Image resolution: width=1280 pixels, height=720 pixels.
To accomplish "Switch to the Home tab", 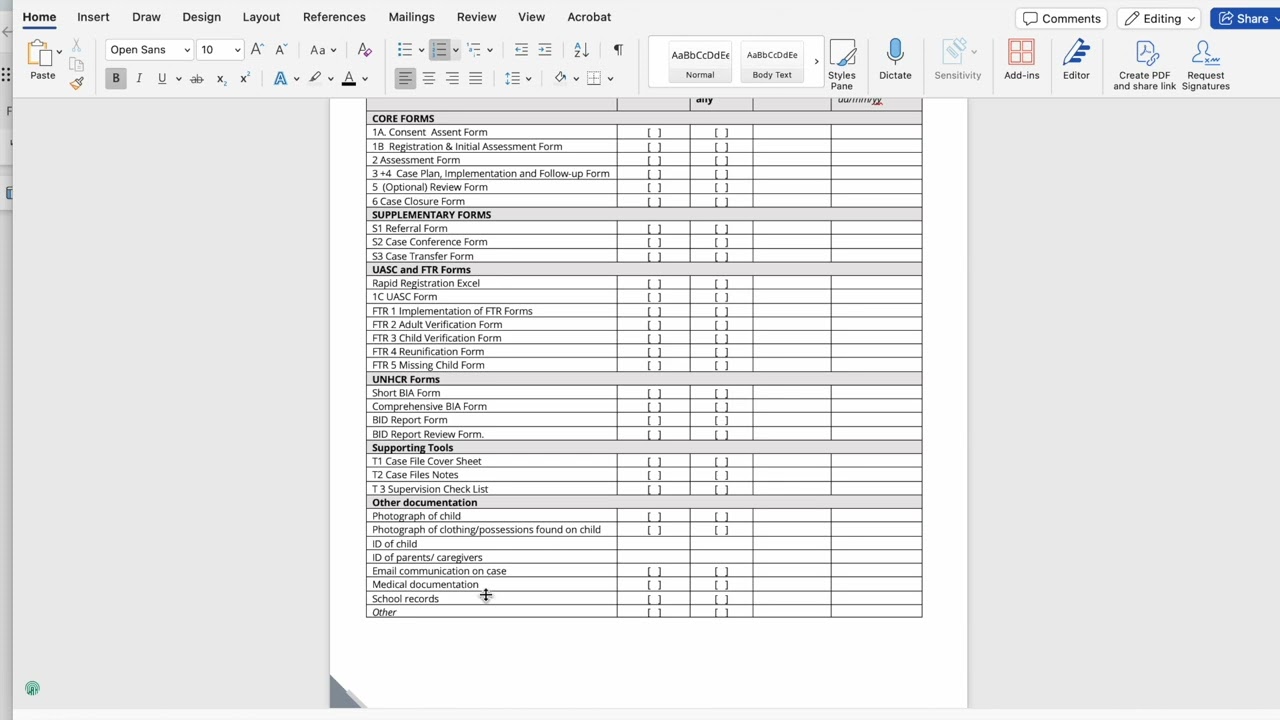I will (x=39, y=17).
